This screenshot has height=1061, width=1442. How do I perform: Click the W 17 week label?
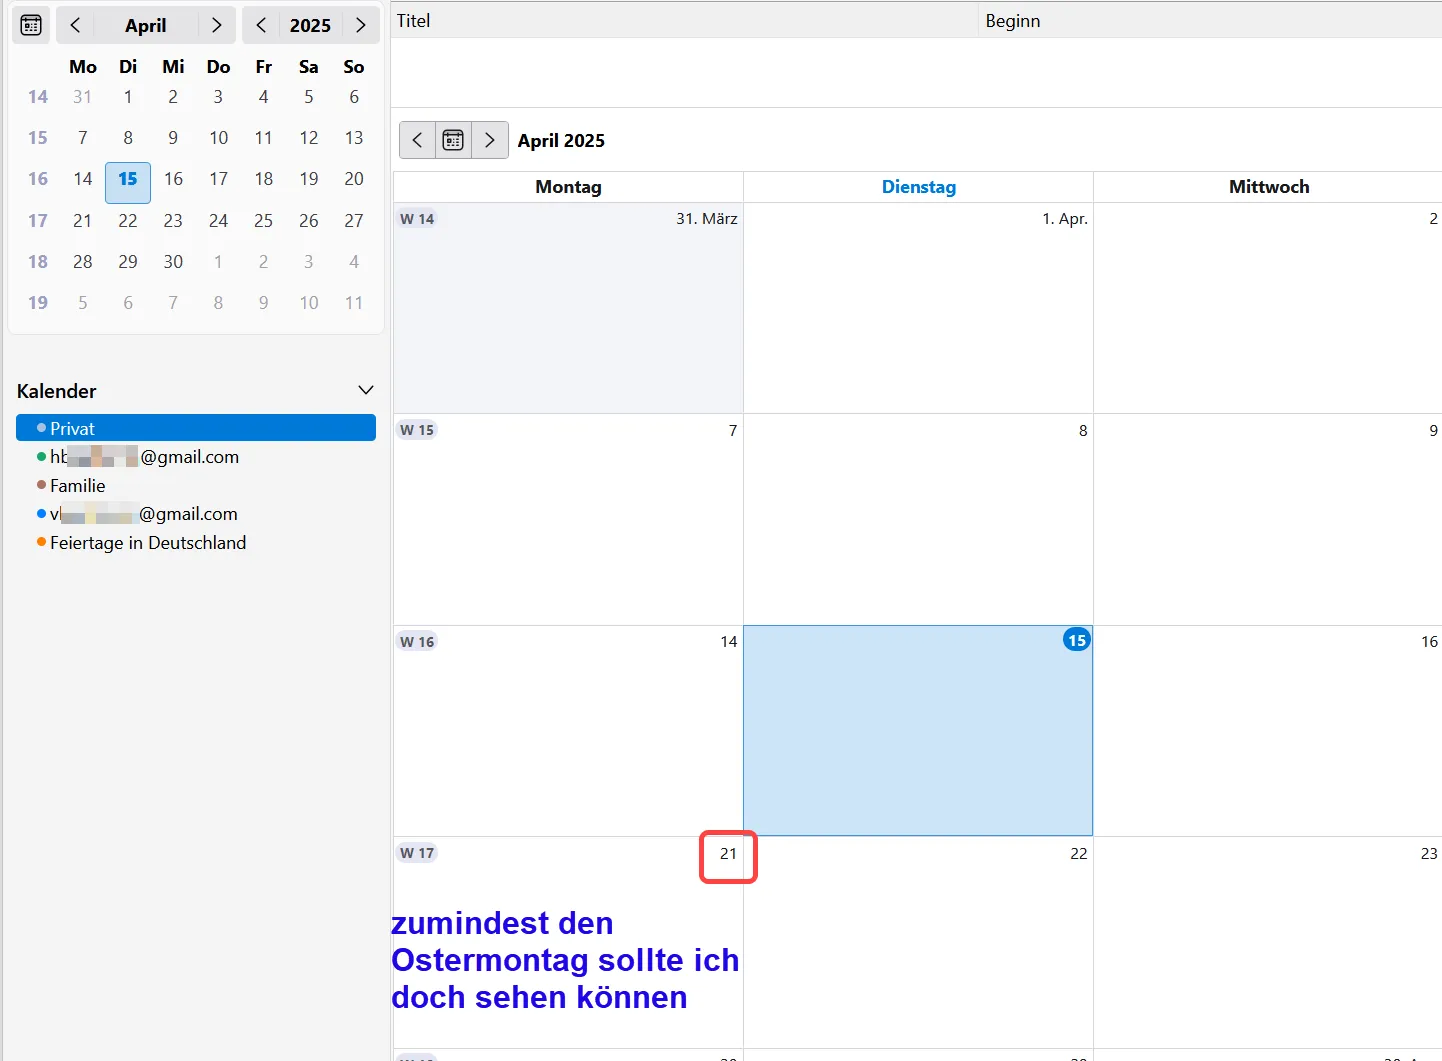pyautogui.click(x=417, y=853)
